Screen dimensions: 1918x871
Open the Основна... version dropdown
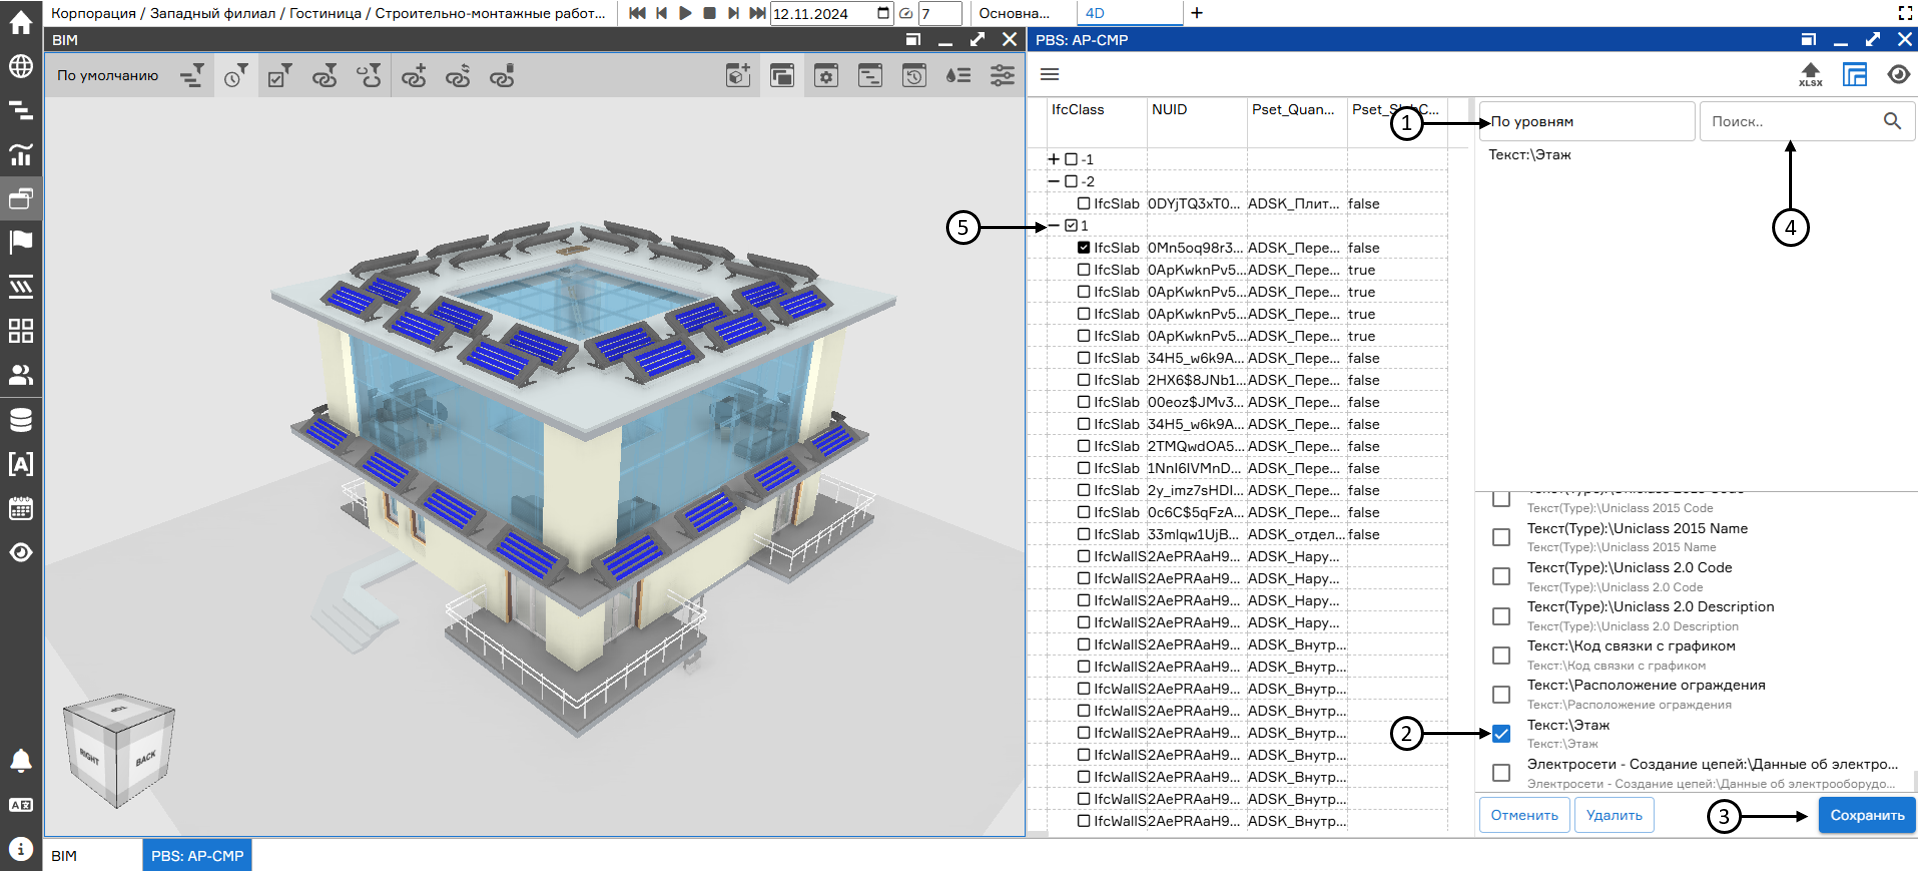tap(1014, 13)
